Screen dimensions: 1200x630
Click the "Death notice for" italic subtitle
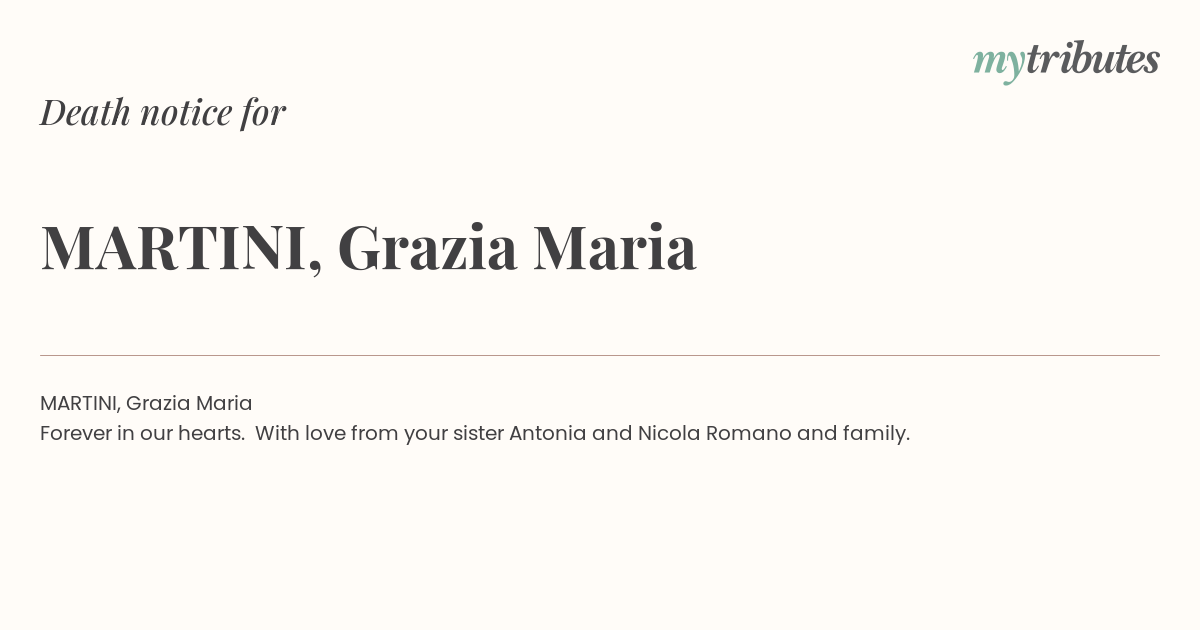163,113
